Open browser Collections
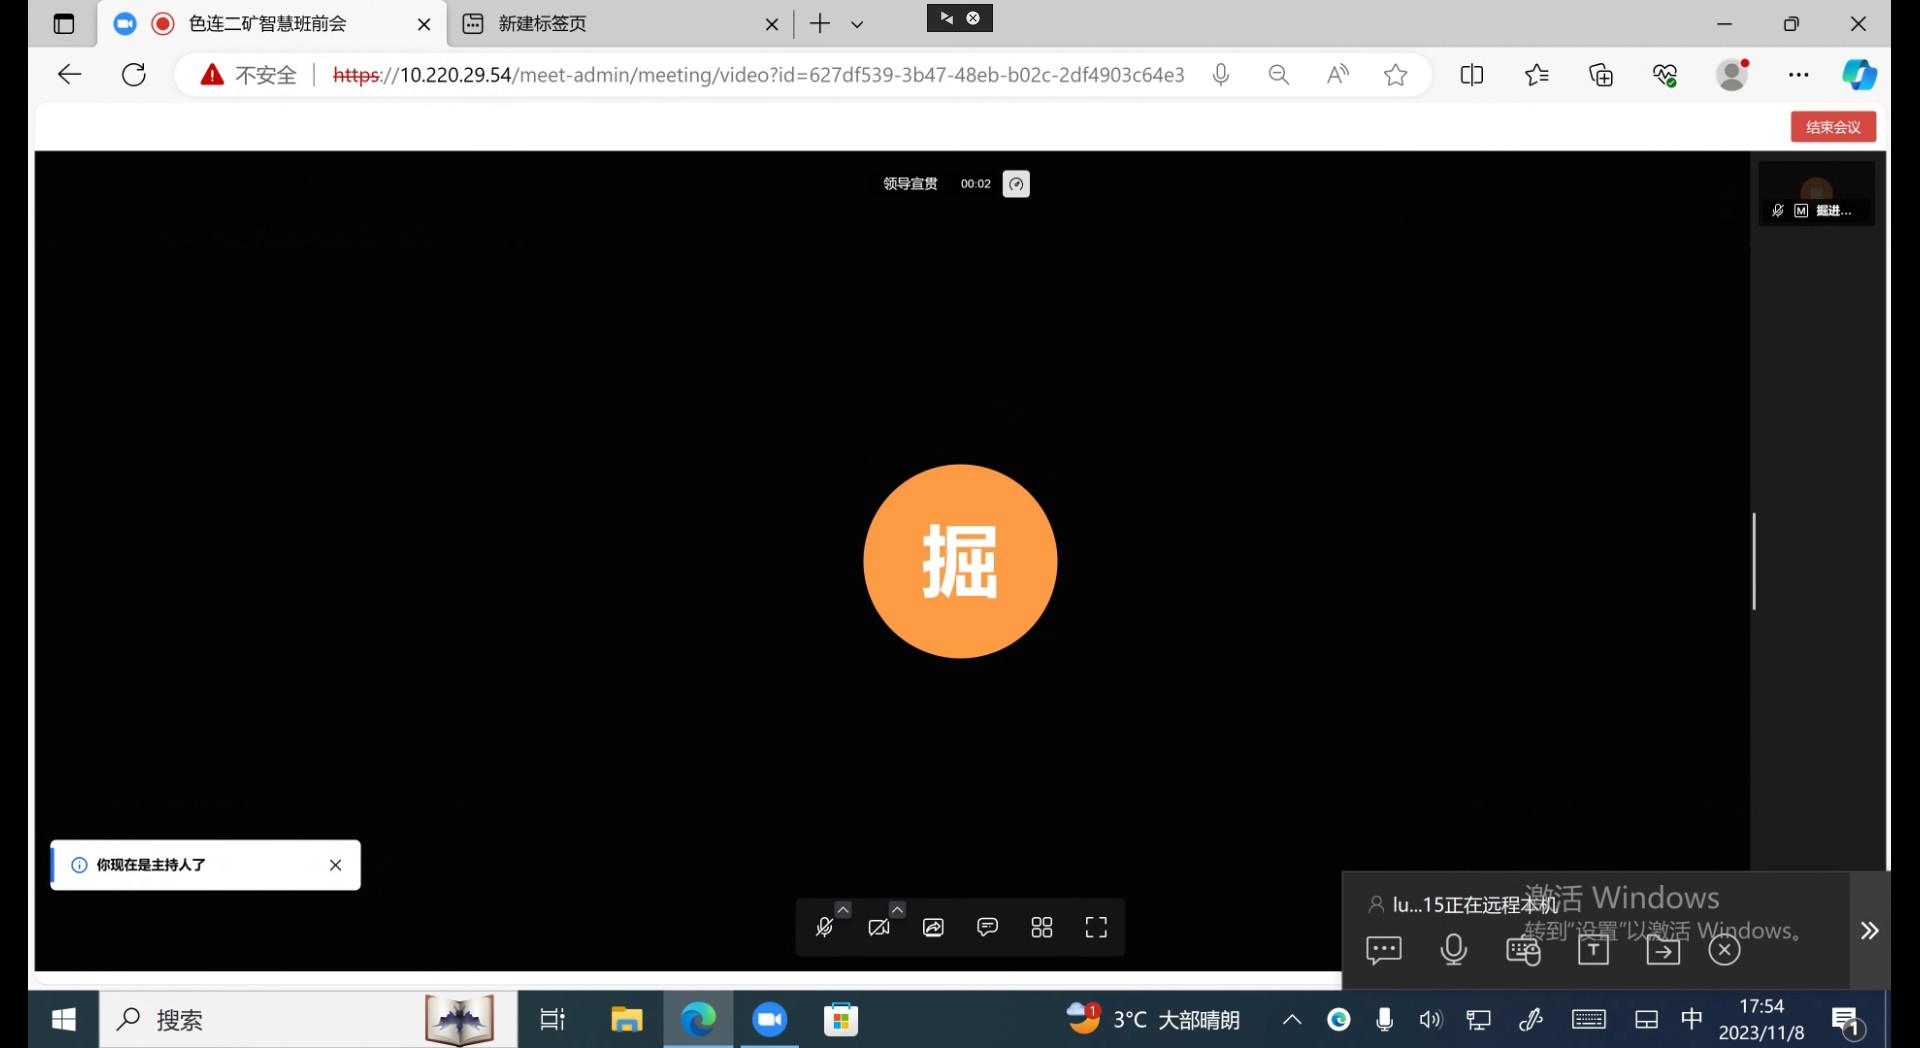Screen dimensions: 1920x1048 [x=1601, y=75]
